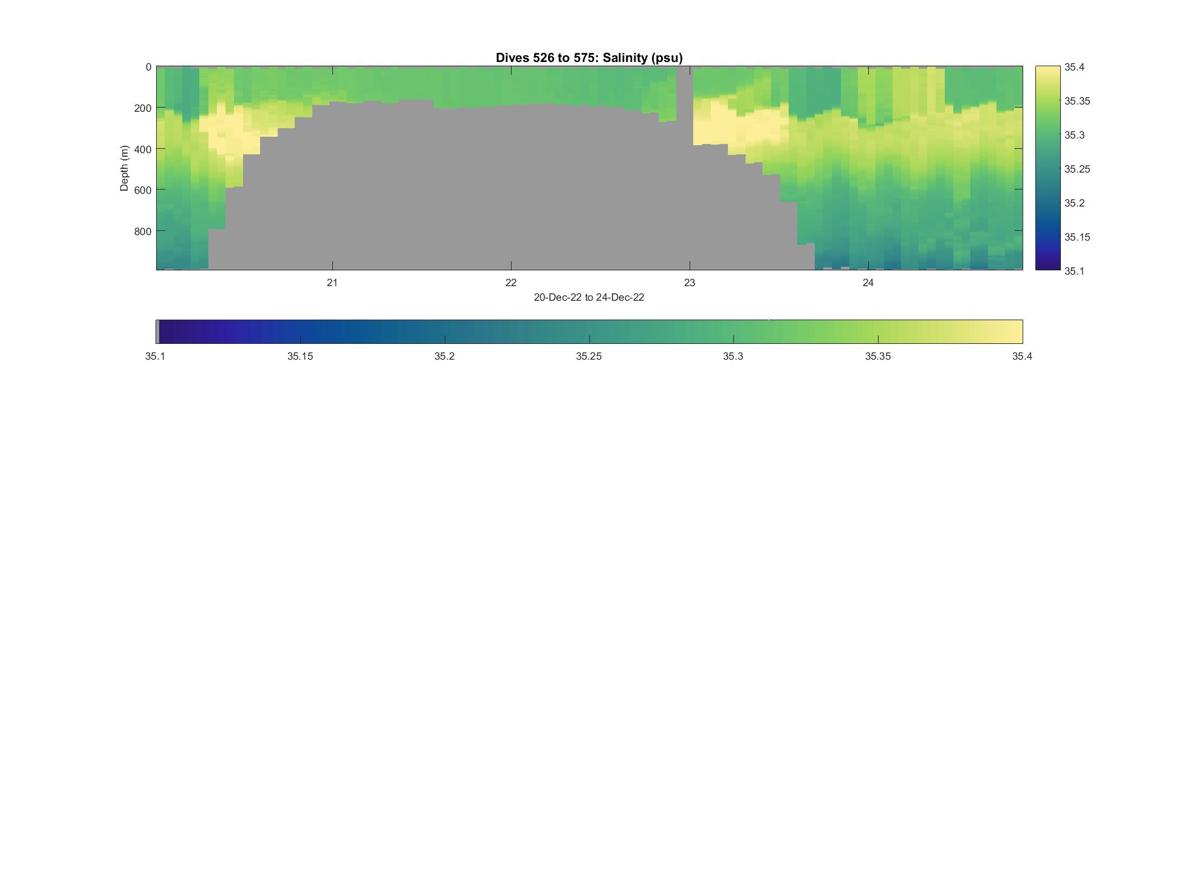Click the vertical salinity colorbar

click(1047, 168)
